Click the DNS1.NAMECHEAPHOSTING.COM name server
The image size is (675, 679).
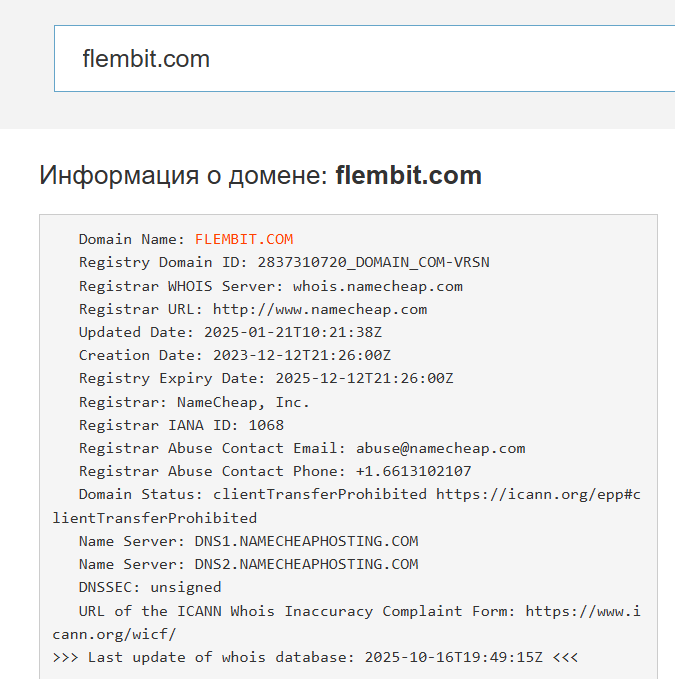[306, 541]
